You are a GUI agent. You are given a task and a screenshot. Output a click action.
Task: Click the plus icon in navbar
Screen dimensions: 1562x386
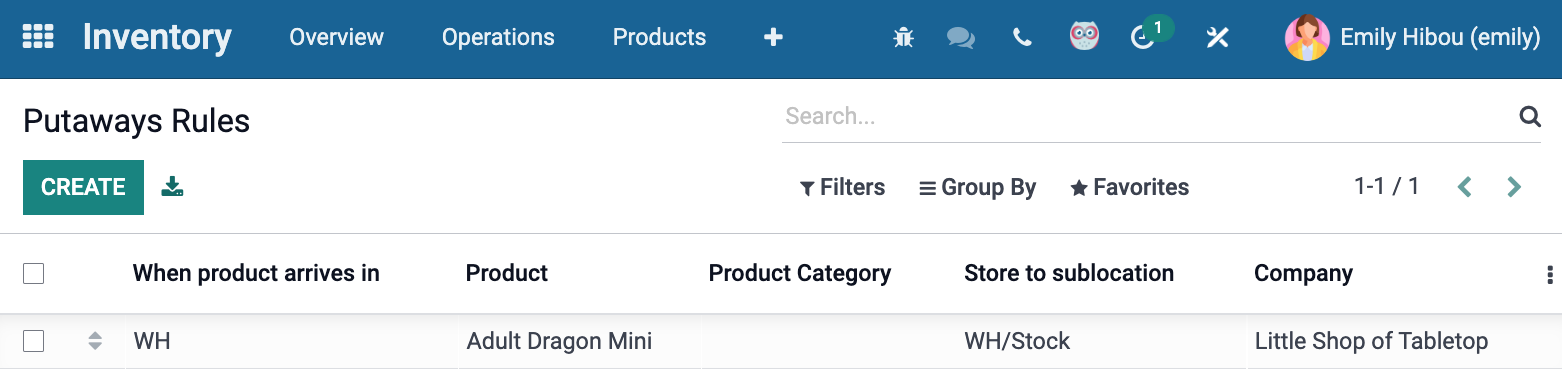pos(773,38)
